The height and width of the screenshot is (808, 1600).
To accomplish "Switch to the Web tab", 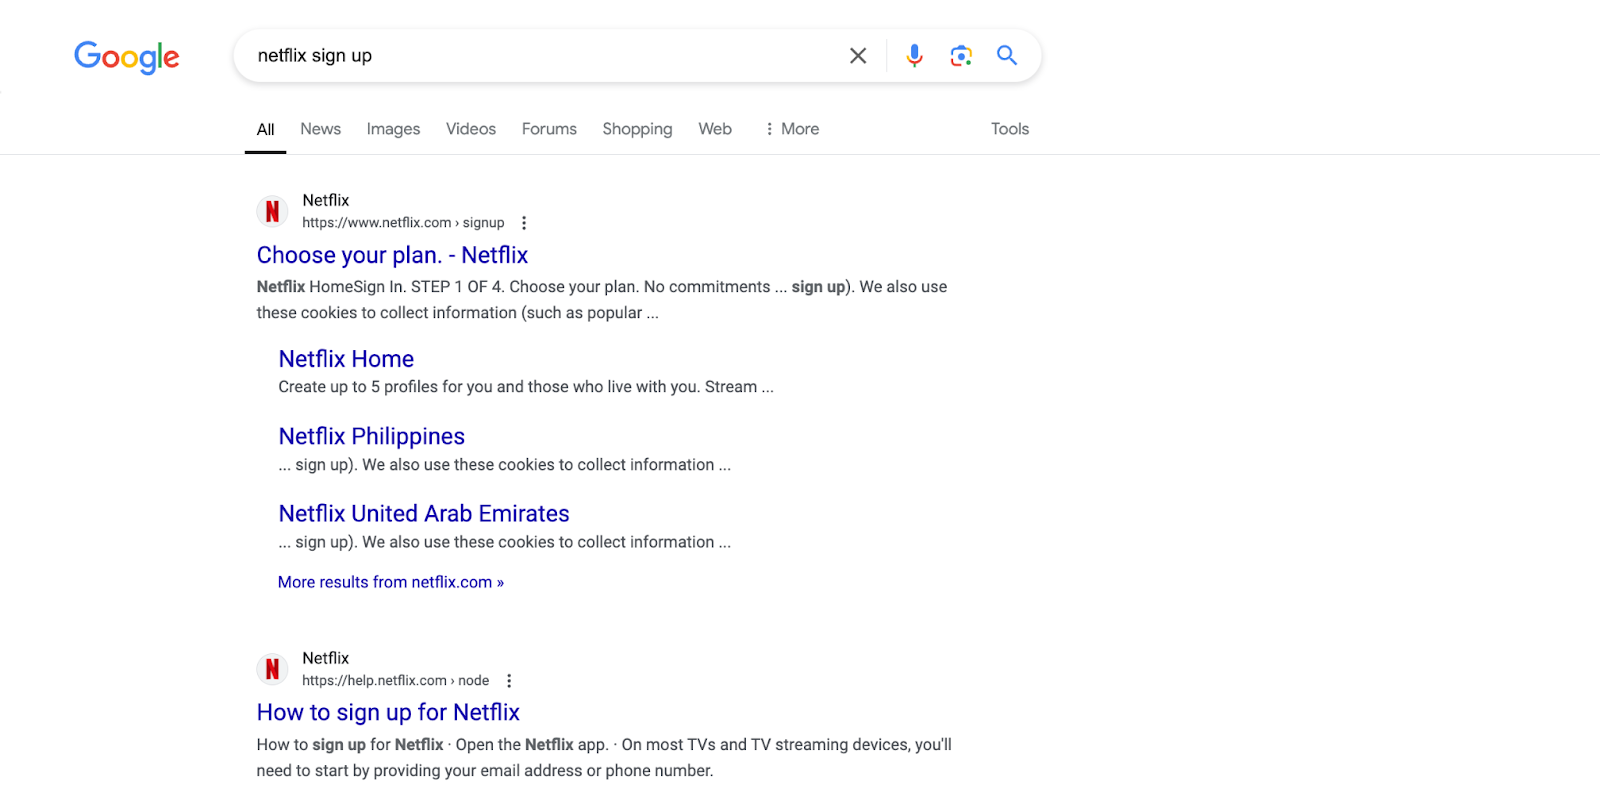I will pyautogui.click(x=715, y=129).
